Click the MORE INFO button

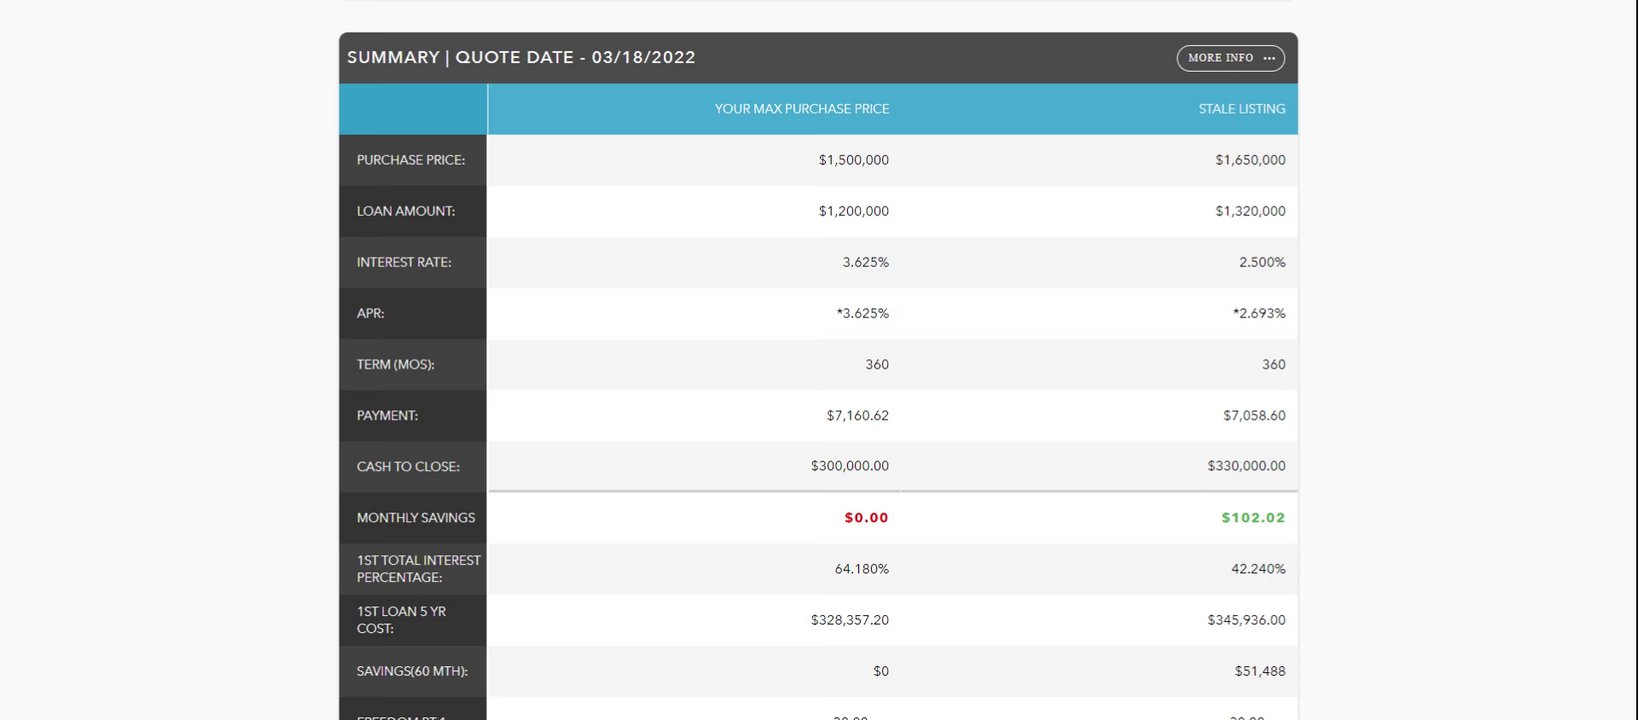click(x=1221, y=58)
